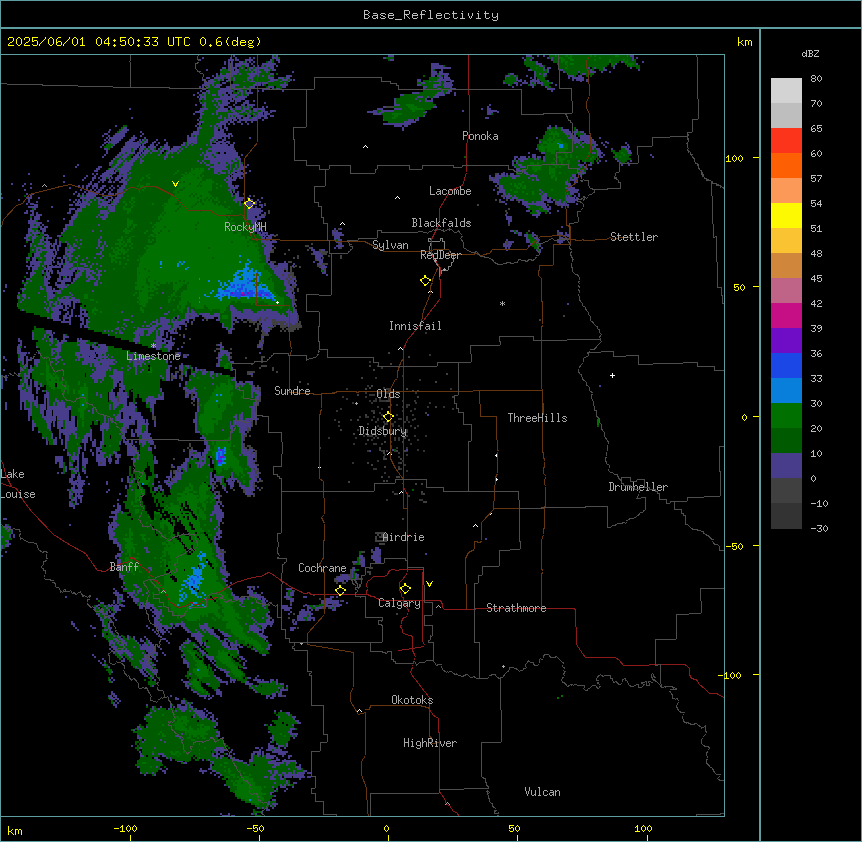The image size is (862, 842).
Task: Click the asterisk marker above Limestone
Action: pyautogui.click(x=153, y=345)
